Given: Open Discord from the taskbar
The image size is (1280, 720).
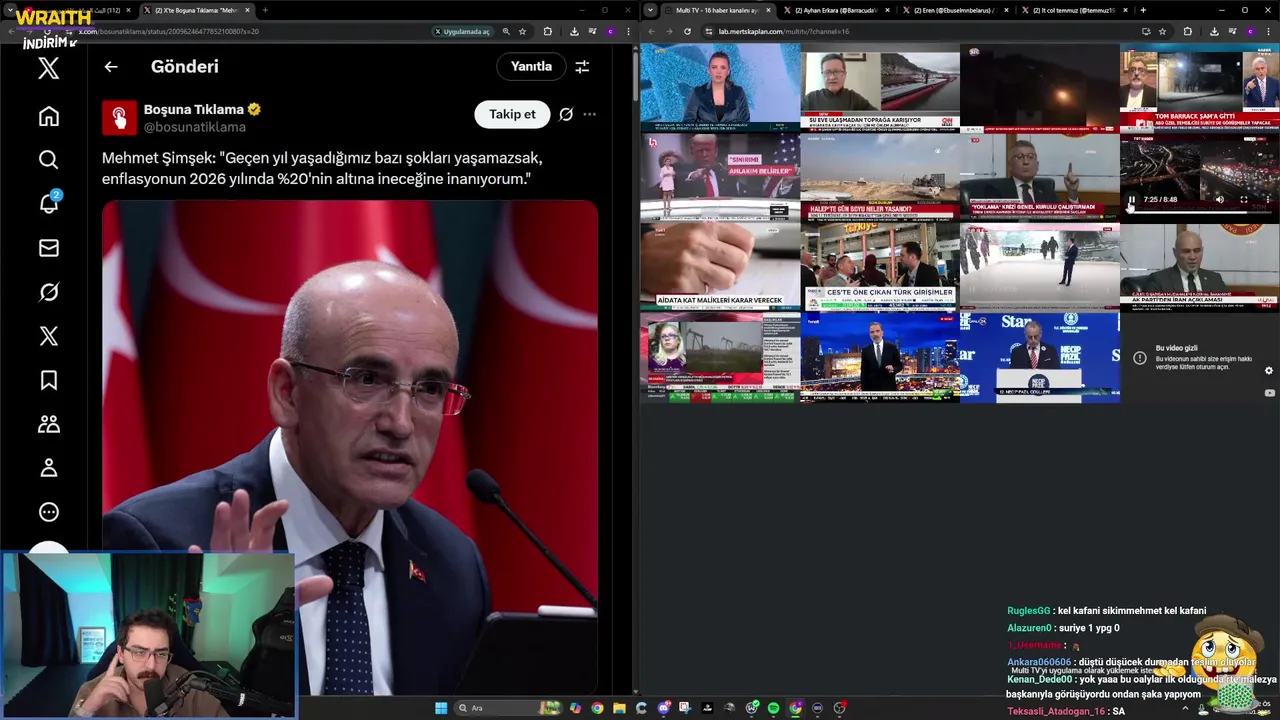Looking at the screenshot, I should (663, 708).
